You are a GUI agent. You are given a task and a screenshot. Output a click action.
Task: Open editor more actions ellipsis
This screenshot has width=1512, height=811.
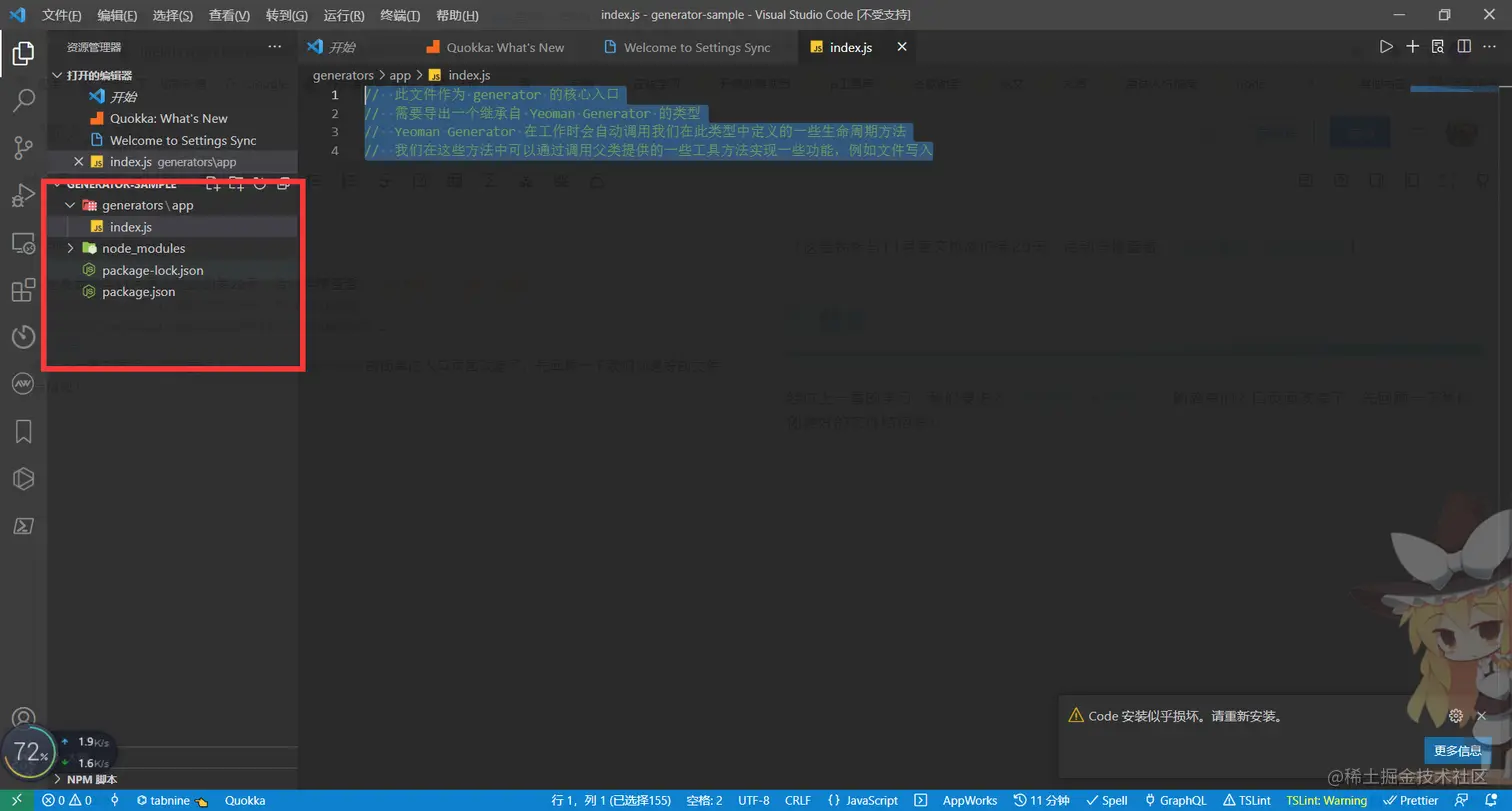click(x=1490, y=47)
